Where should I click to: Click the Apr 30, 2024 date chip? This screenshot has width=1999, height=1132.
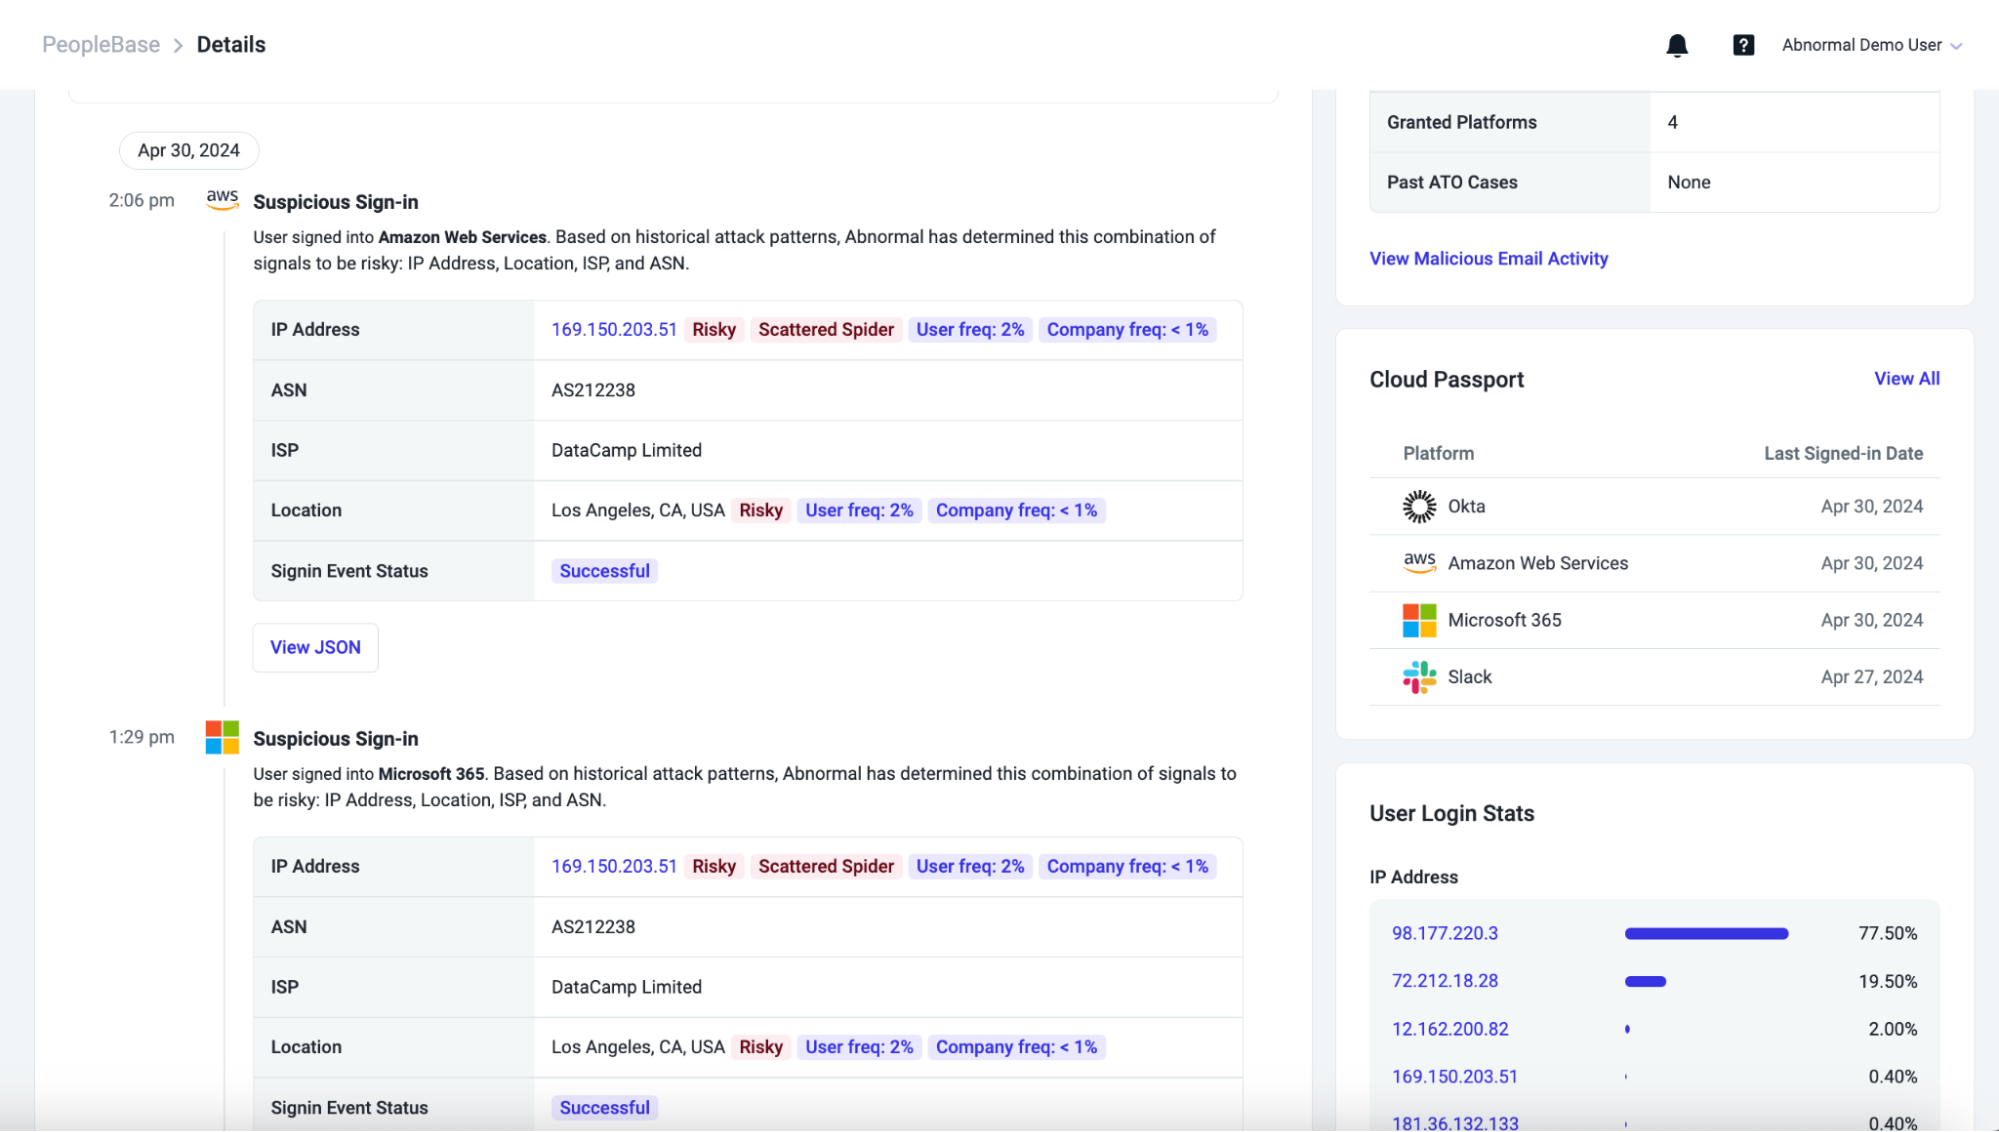pyautogui.click(x=189, y=151)
